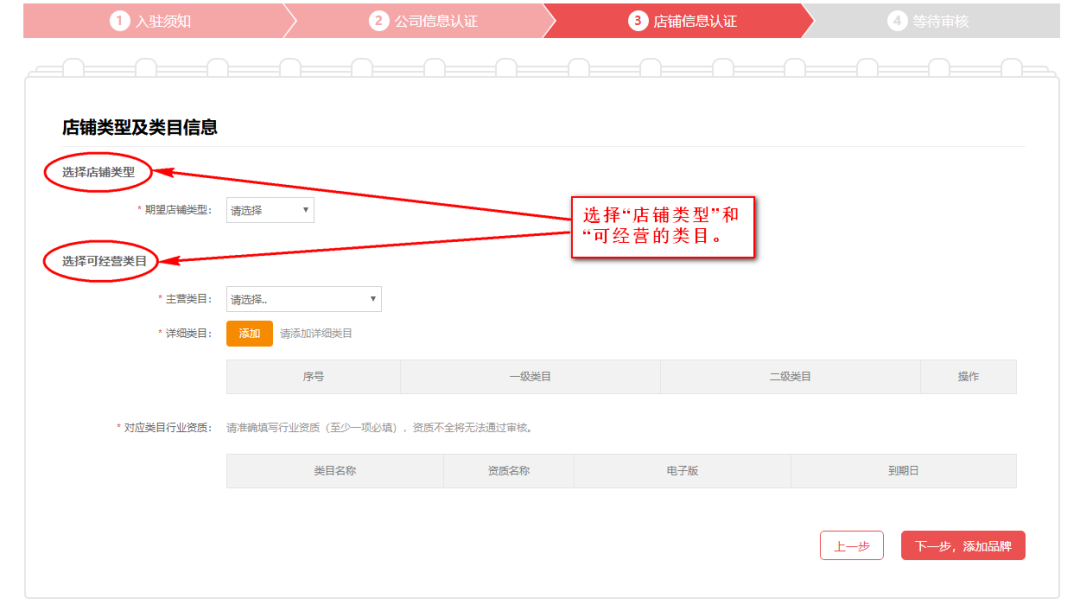
Task: Click the 资质名称 column header
Action: (508, 471)
